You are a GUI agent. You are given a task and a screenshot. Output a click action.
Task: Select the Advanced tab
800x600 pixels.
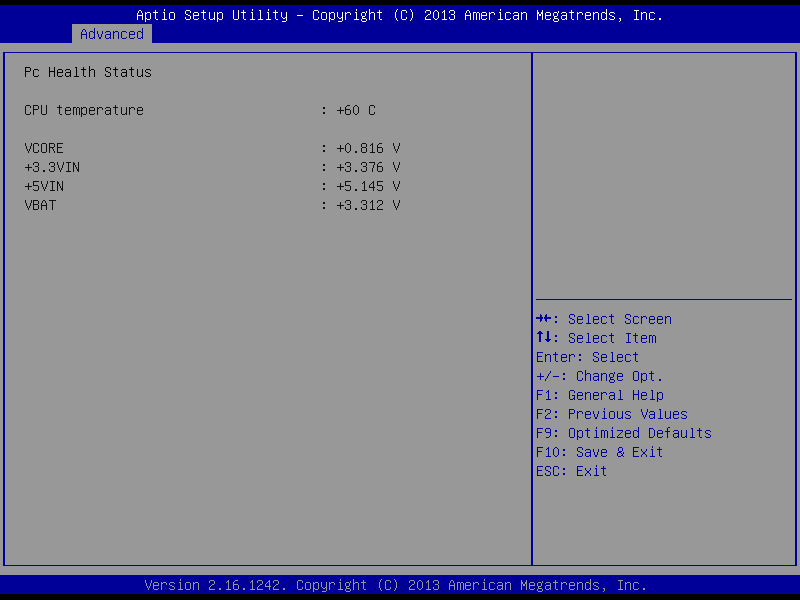coord(112,34)
